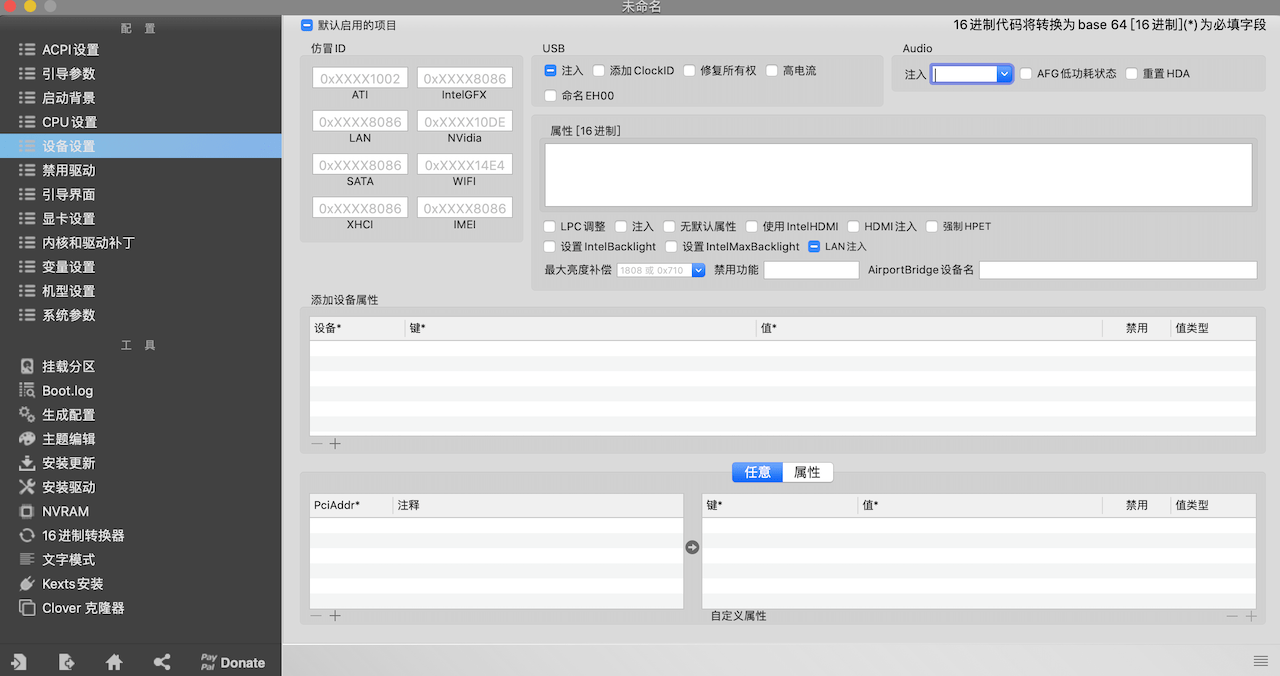Click the IntelGFX fake ID field
This screenshot has width=1280, height=676.
[x=464, y=79]
